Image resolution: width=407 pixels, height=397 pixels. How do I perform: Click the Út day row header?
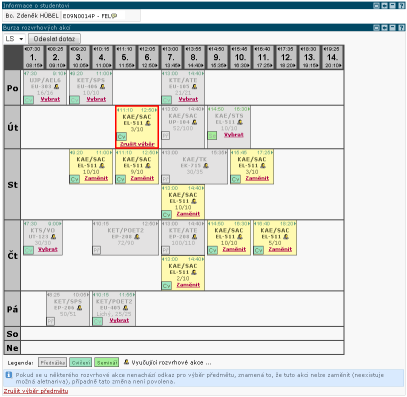pyautogui.click(x=12, y=127)
